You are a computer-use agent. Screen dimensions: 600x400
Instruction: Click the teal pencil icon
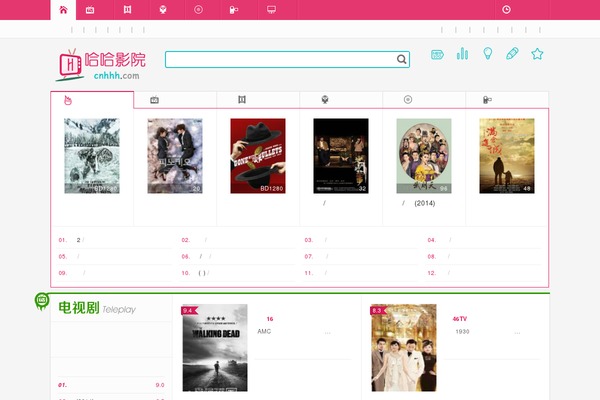point(512,54)
